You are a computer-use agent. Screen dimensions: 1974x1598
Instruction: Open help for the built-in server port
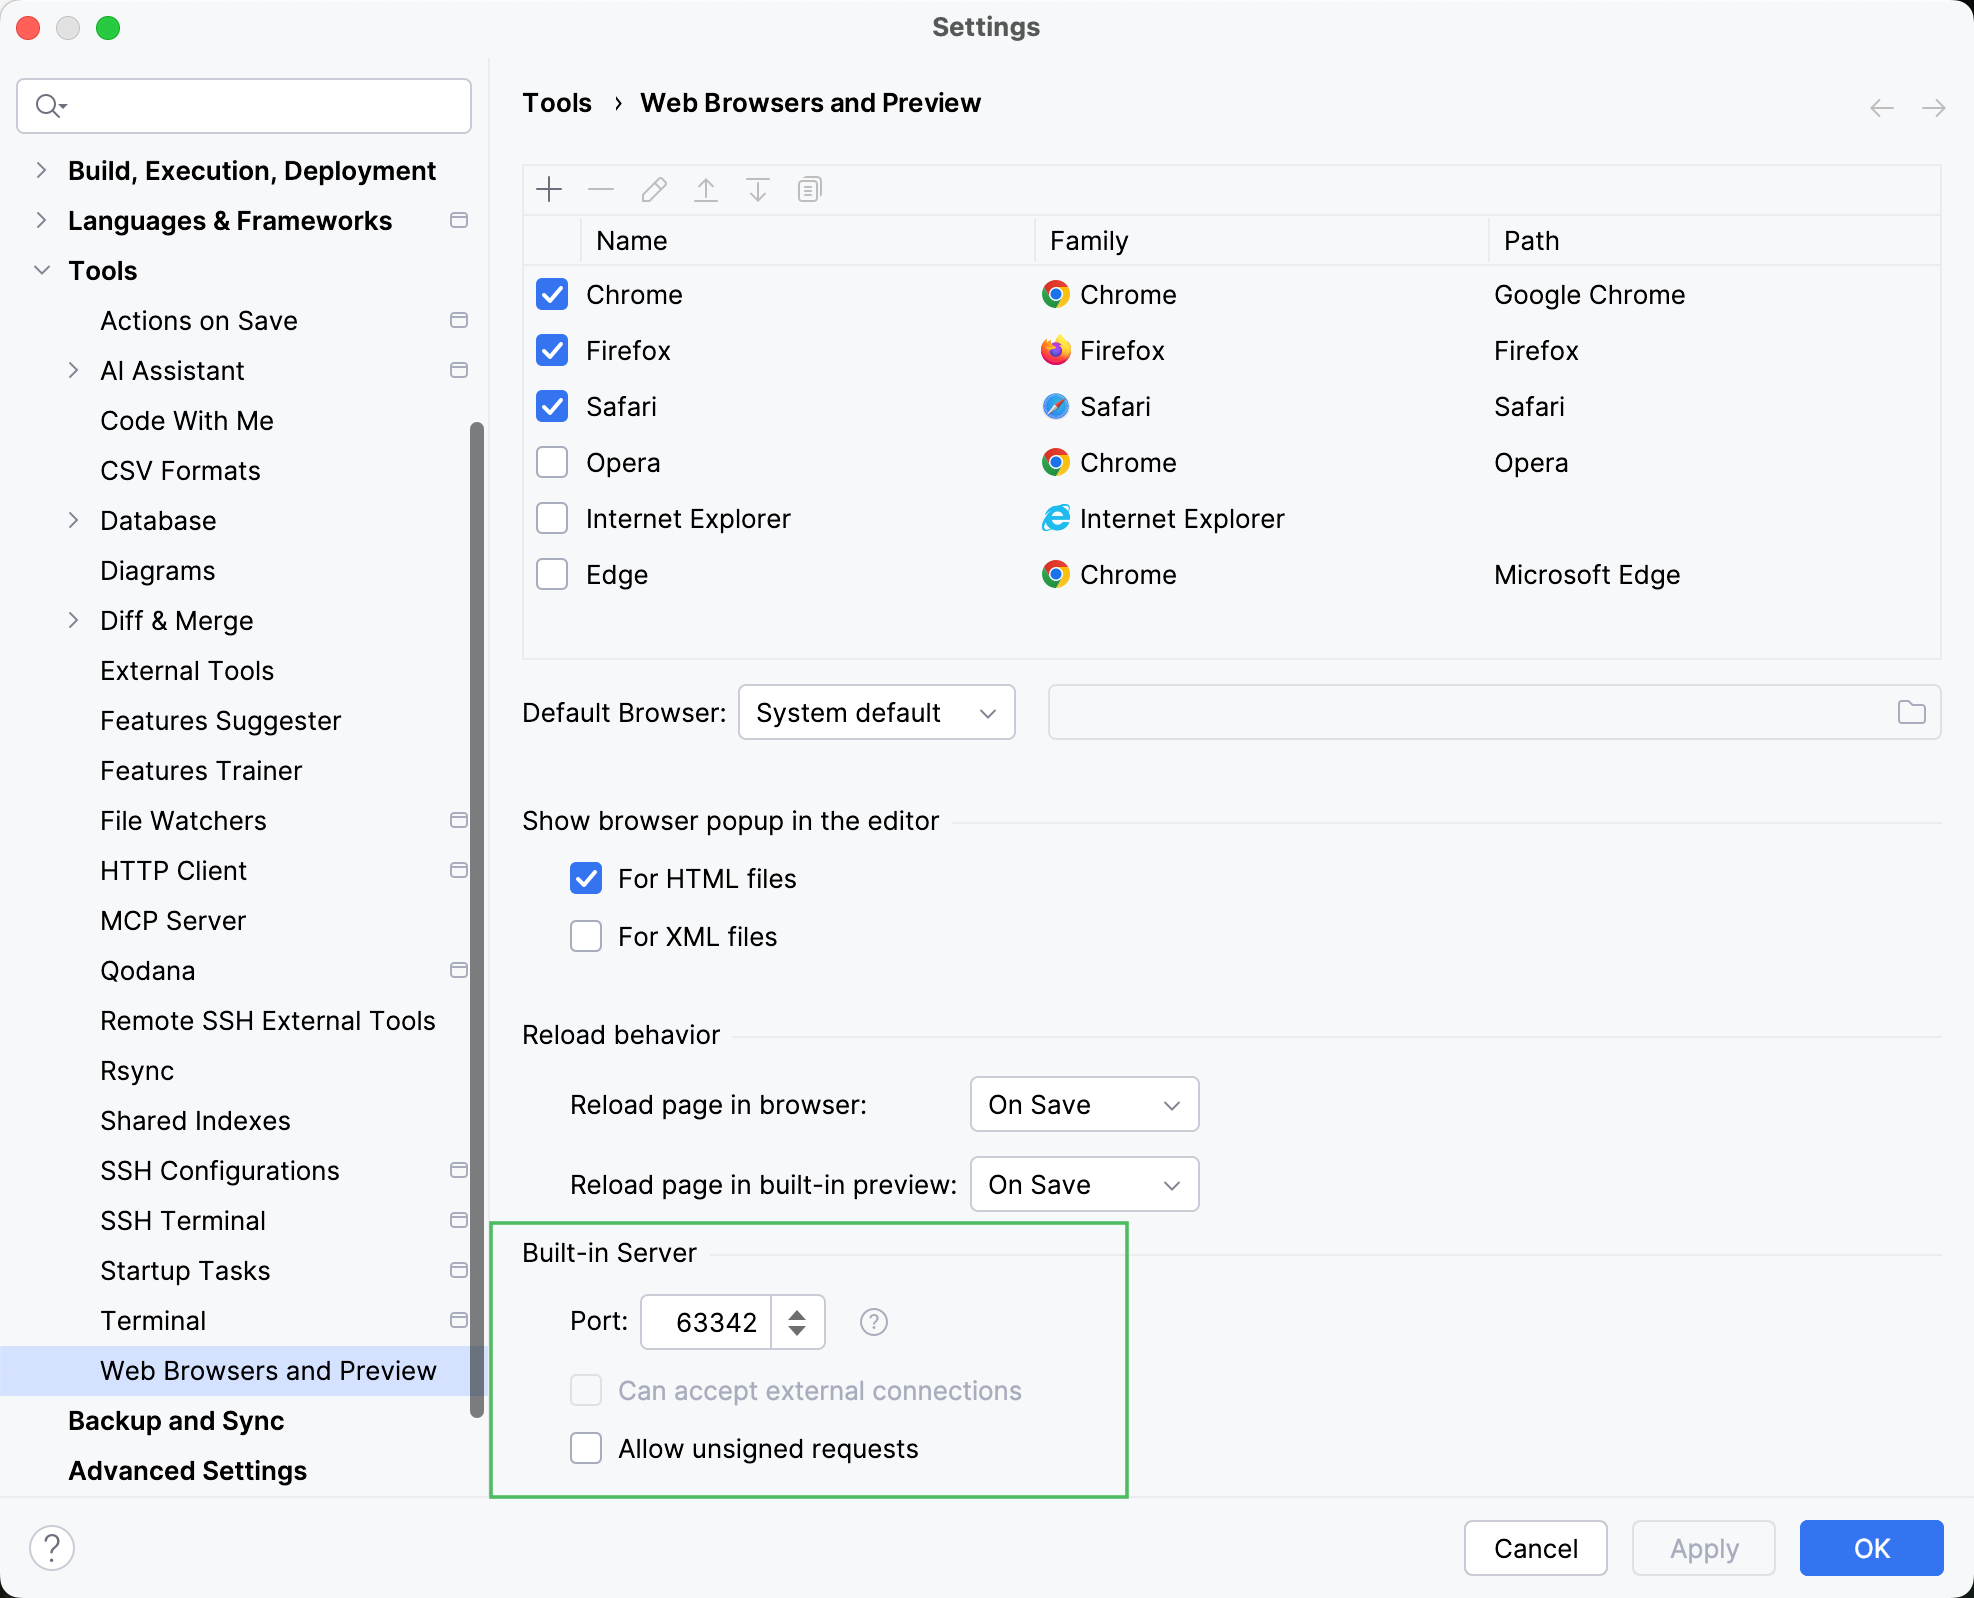click(x=872, y=1322)
